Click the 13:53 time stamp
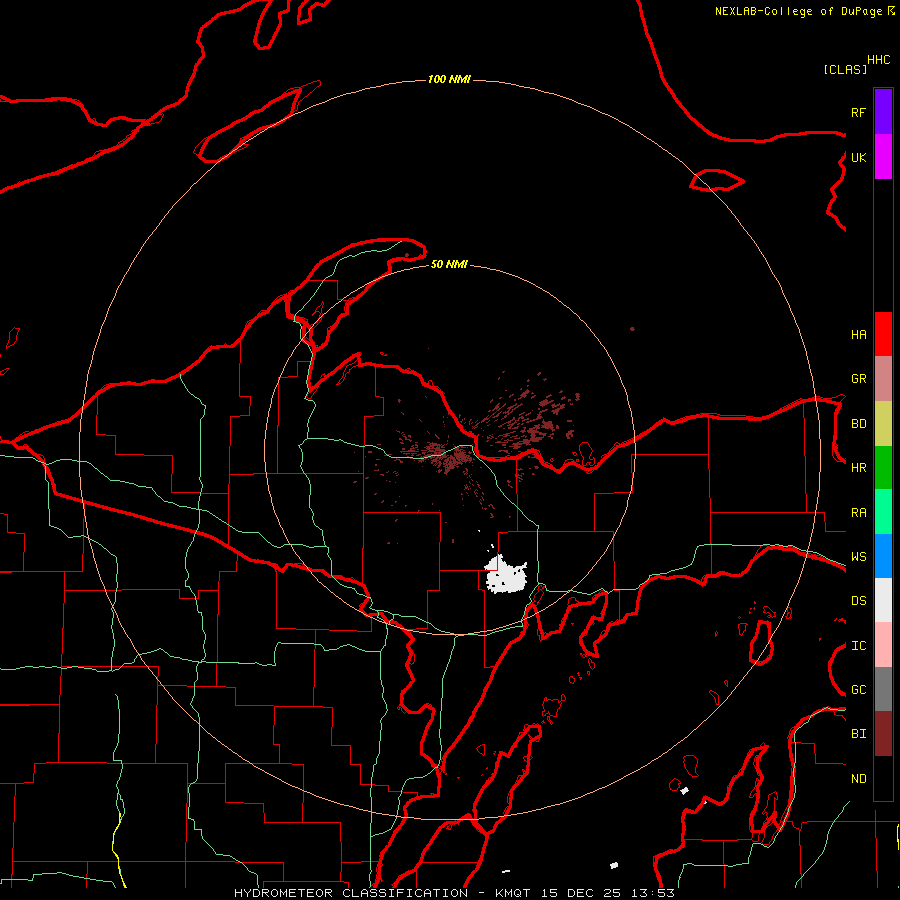The width and height of the screenshot is (900, 900). click(x=652, y=893)
